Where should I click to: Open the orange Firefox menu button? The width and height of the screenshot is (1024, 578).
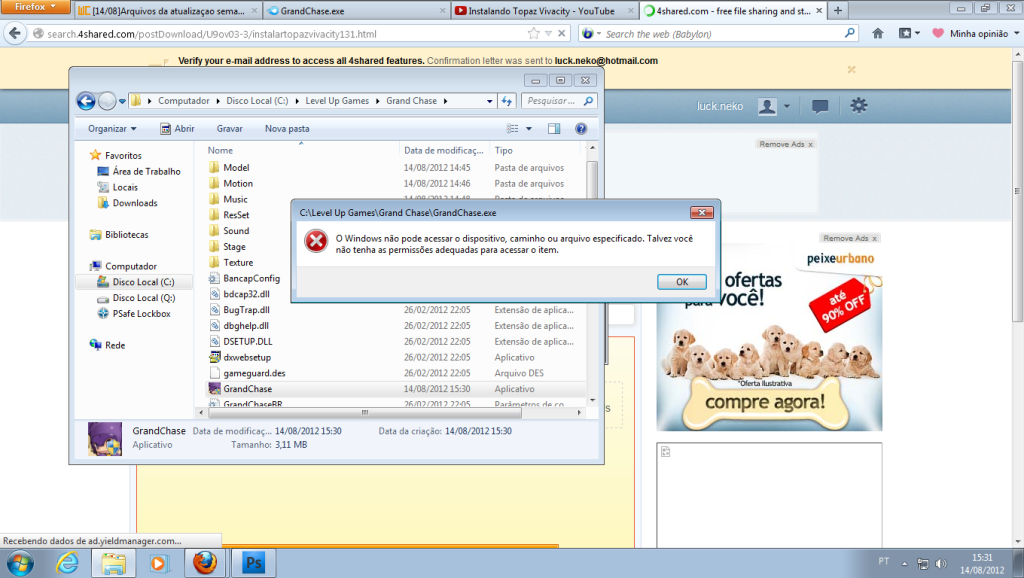36,8
